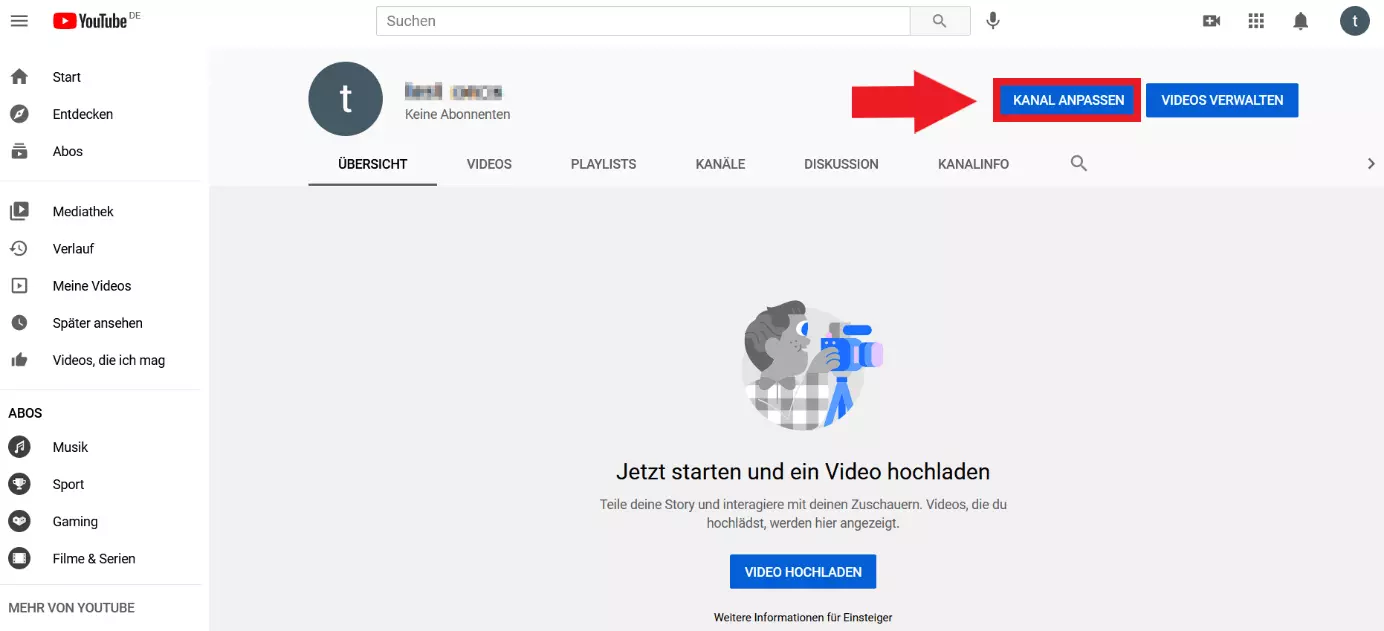Open Verlauf in the sidebar
This screenshot has width=1384, height=631.
(x=73, y=249)
